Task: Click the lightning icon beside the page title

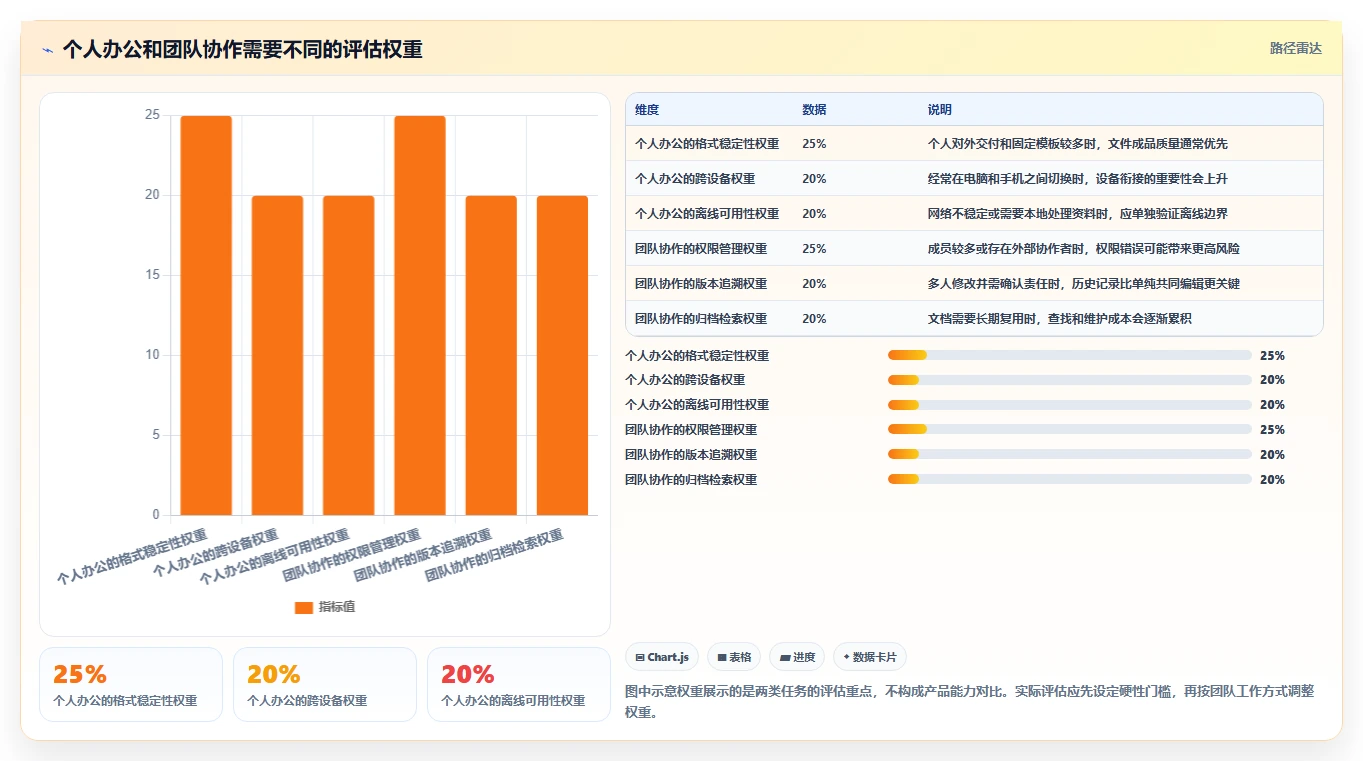Action: (x=48, y=50)
